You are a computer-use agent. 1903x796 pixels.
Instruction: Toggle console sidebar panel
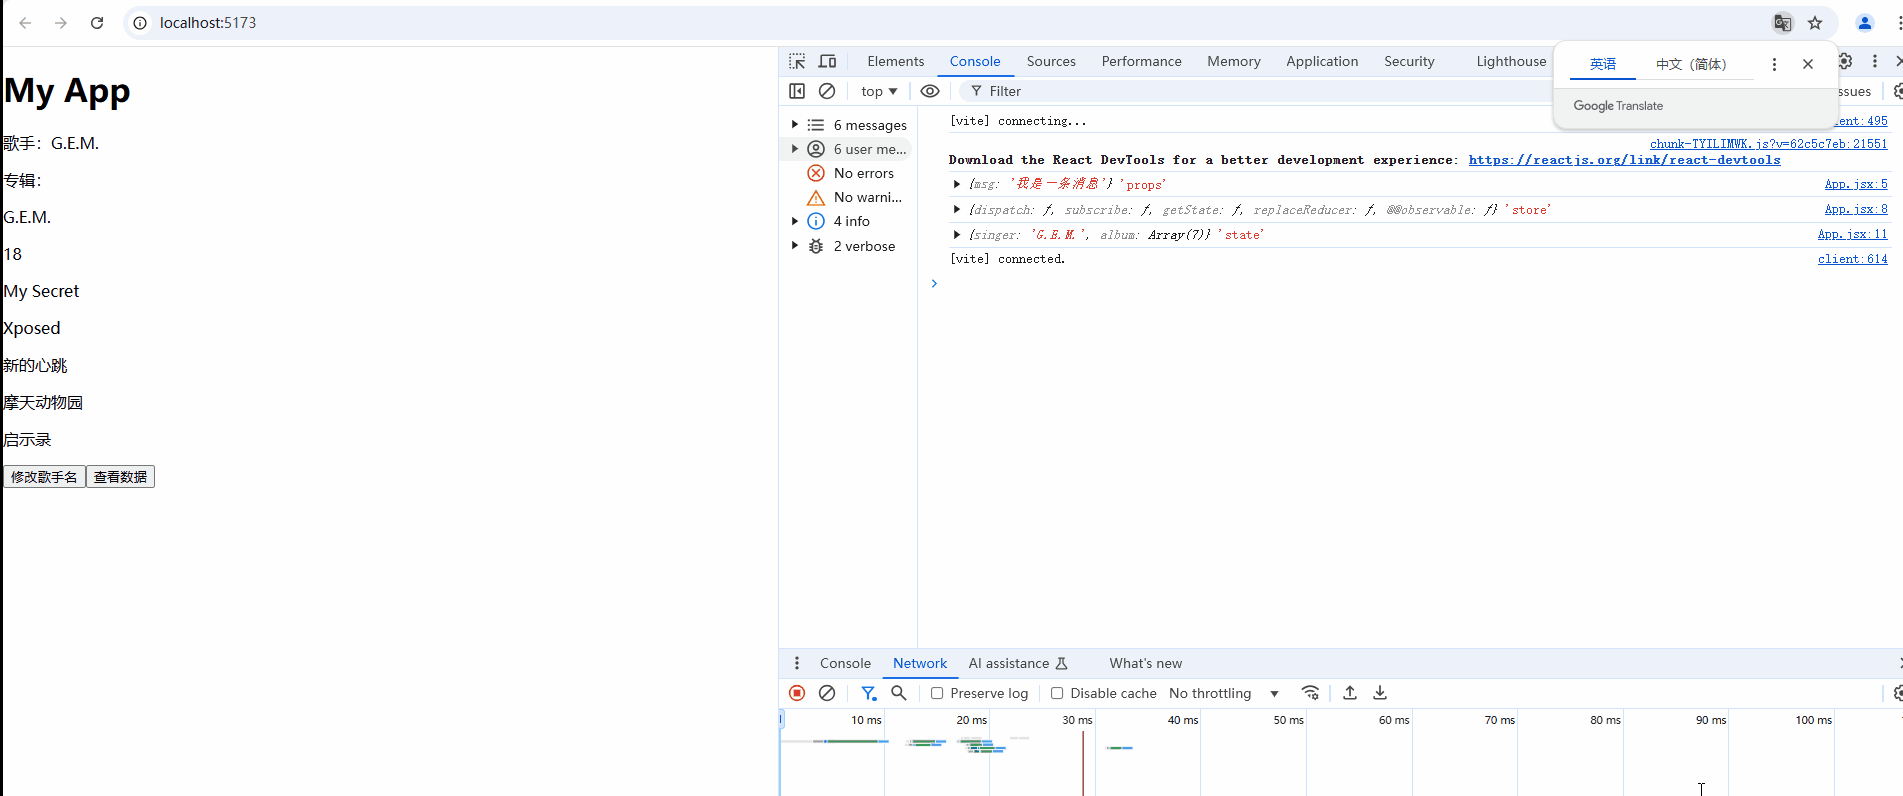click(797, 91)
